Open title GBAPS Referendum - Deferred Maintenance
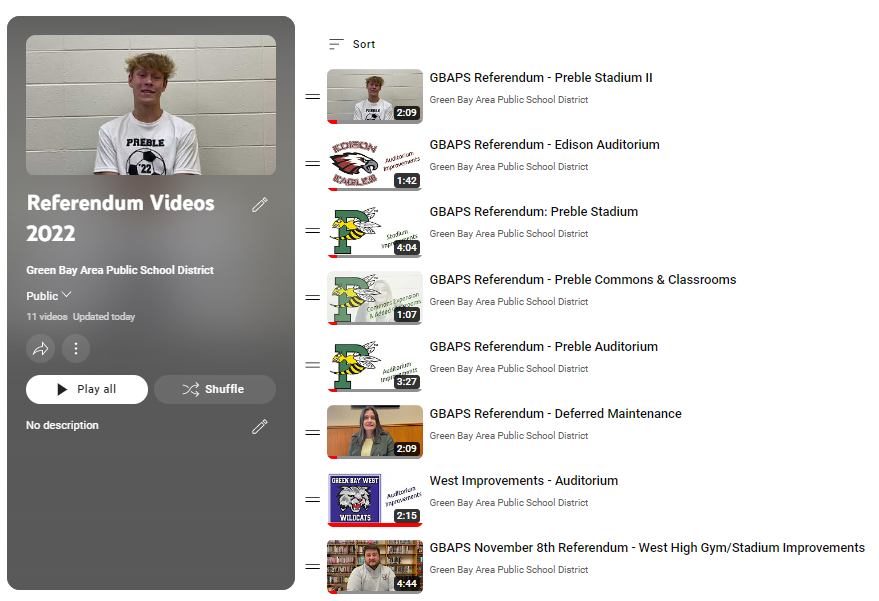The height and width of the screenshot is (601, 879). (x=556, y=414)
